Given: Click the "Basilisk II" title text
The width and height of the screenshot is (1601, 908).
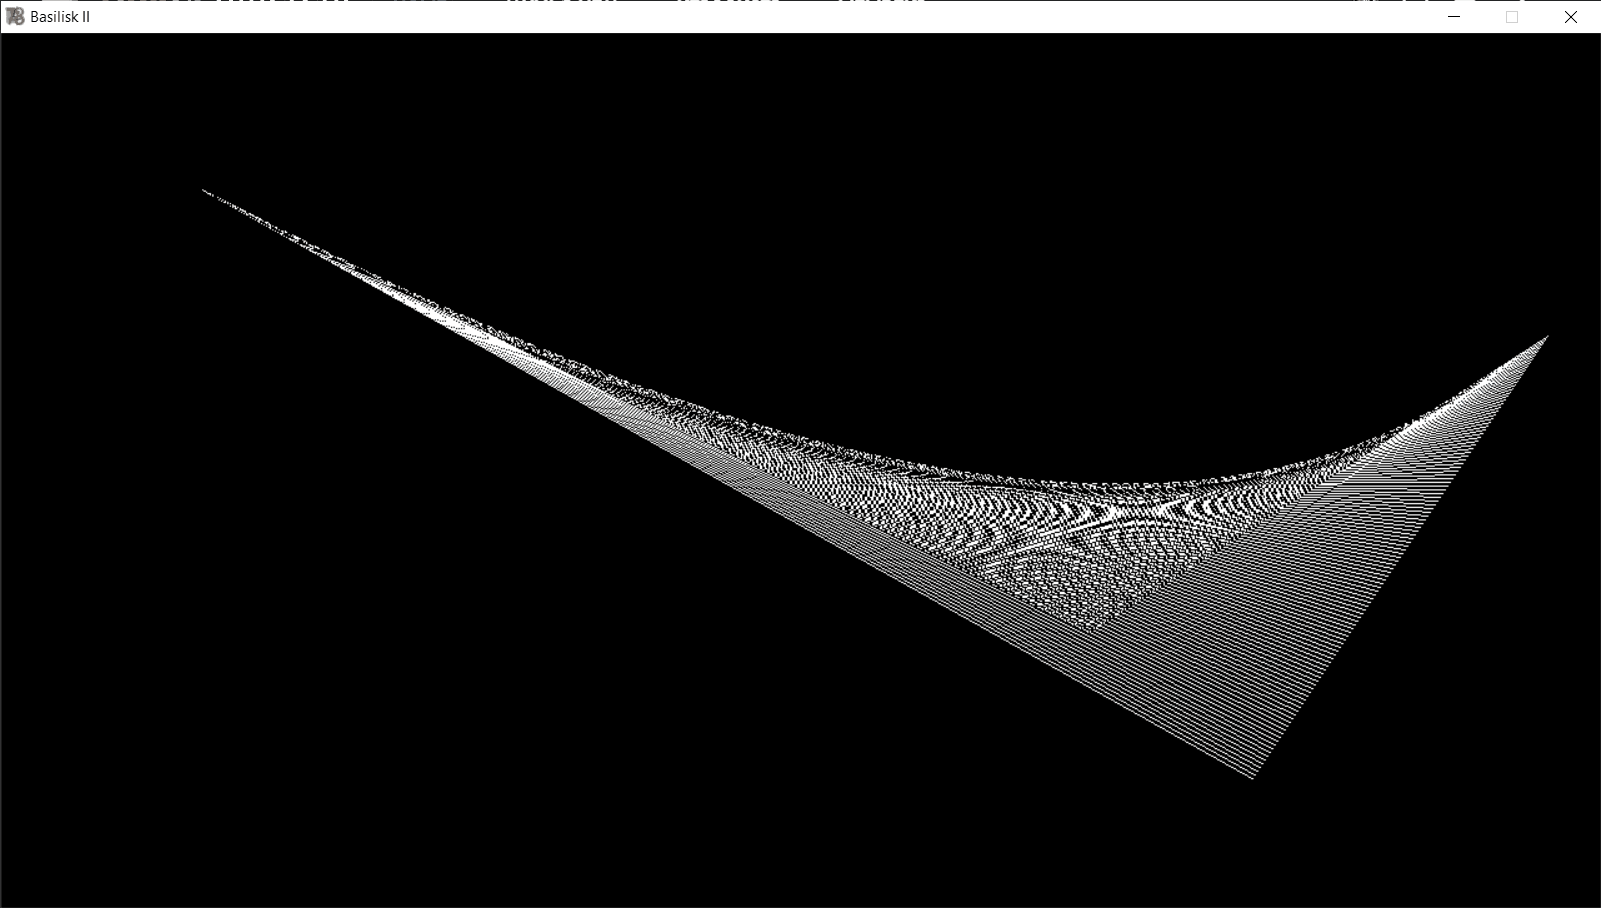Looking at the screenshot, I should pos(60,17).
